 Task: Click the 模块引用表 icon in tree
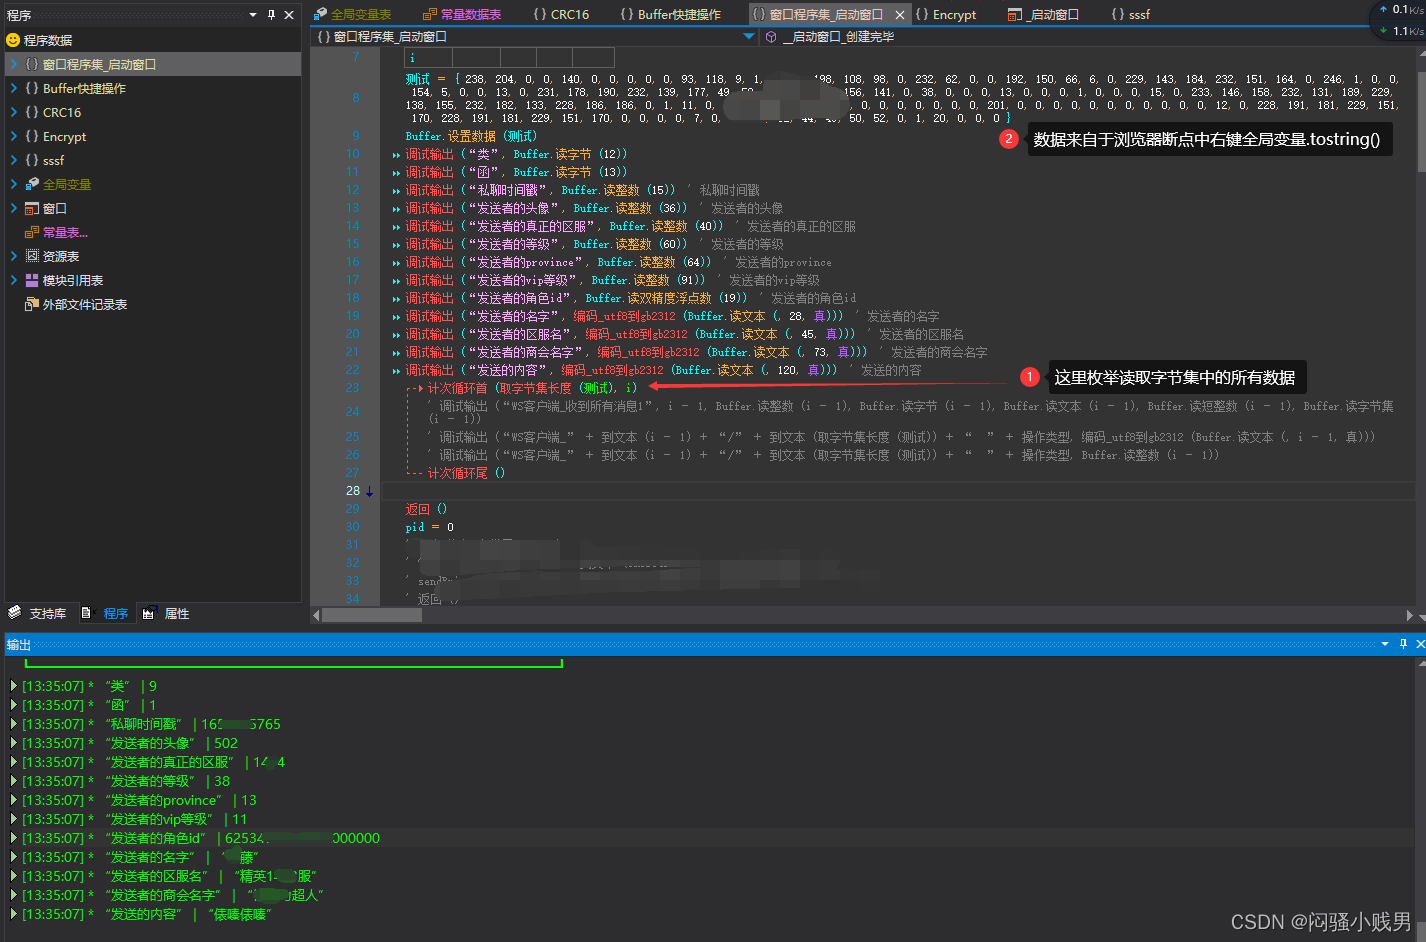tap(32, 280)
